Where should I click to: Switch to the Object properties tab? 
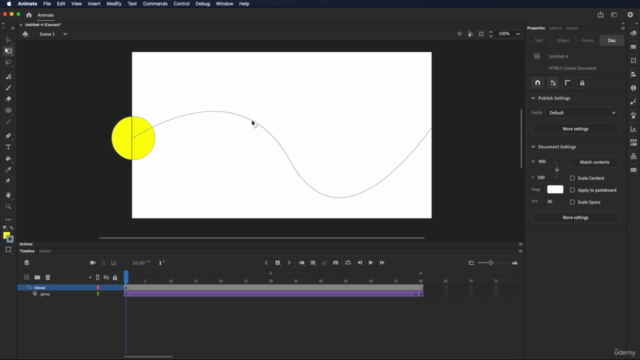click(563, 40)
